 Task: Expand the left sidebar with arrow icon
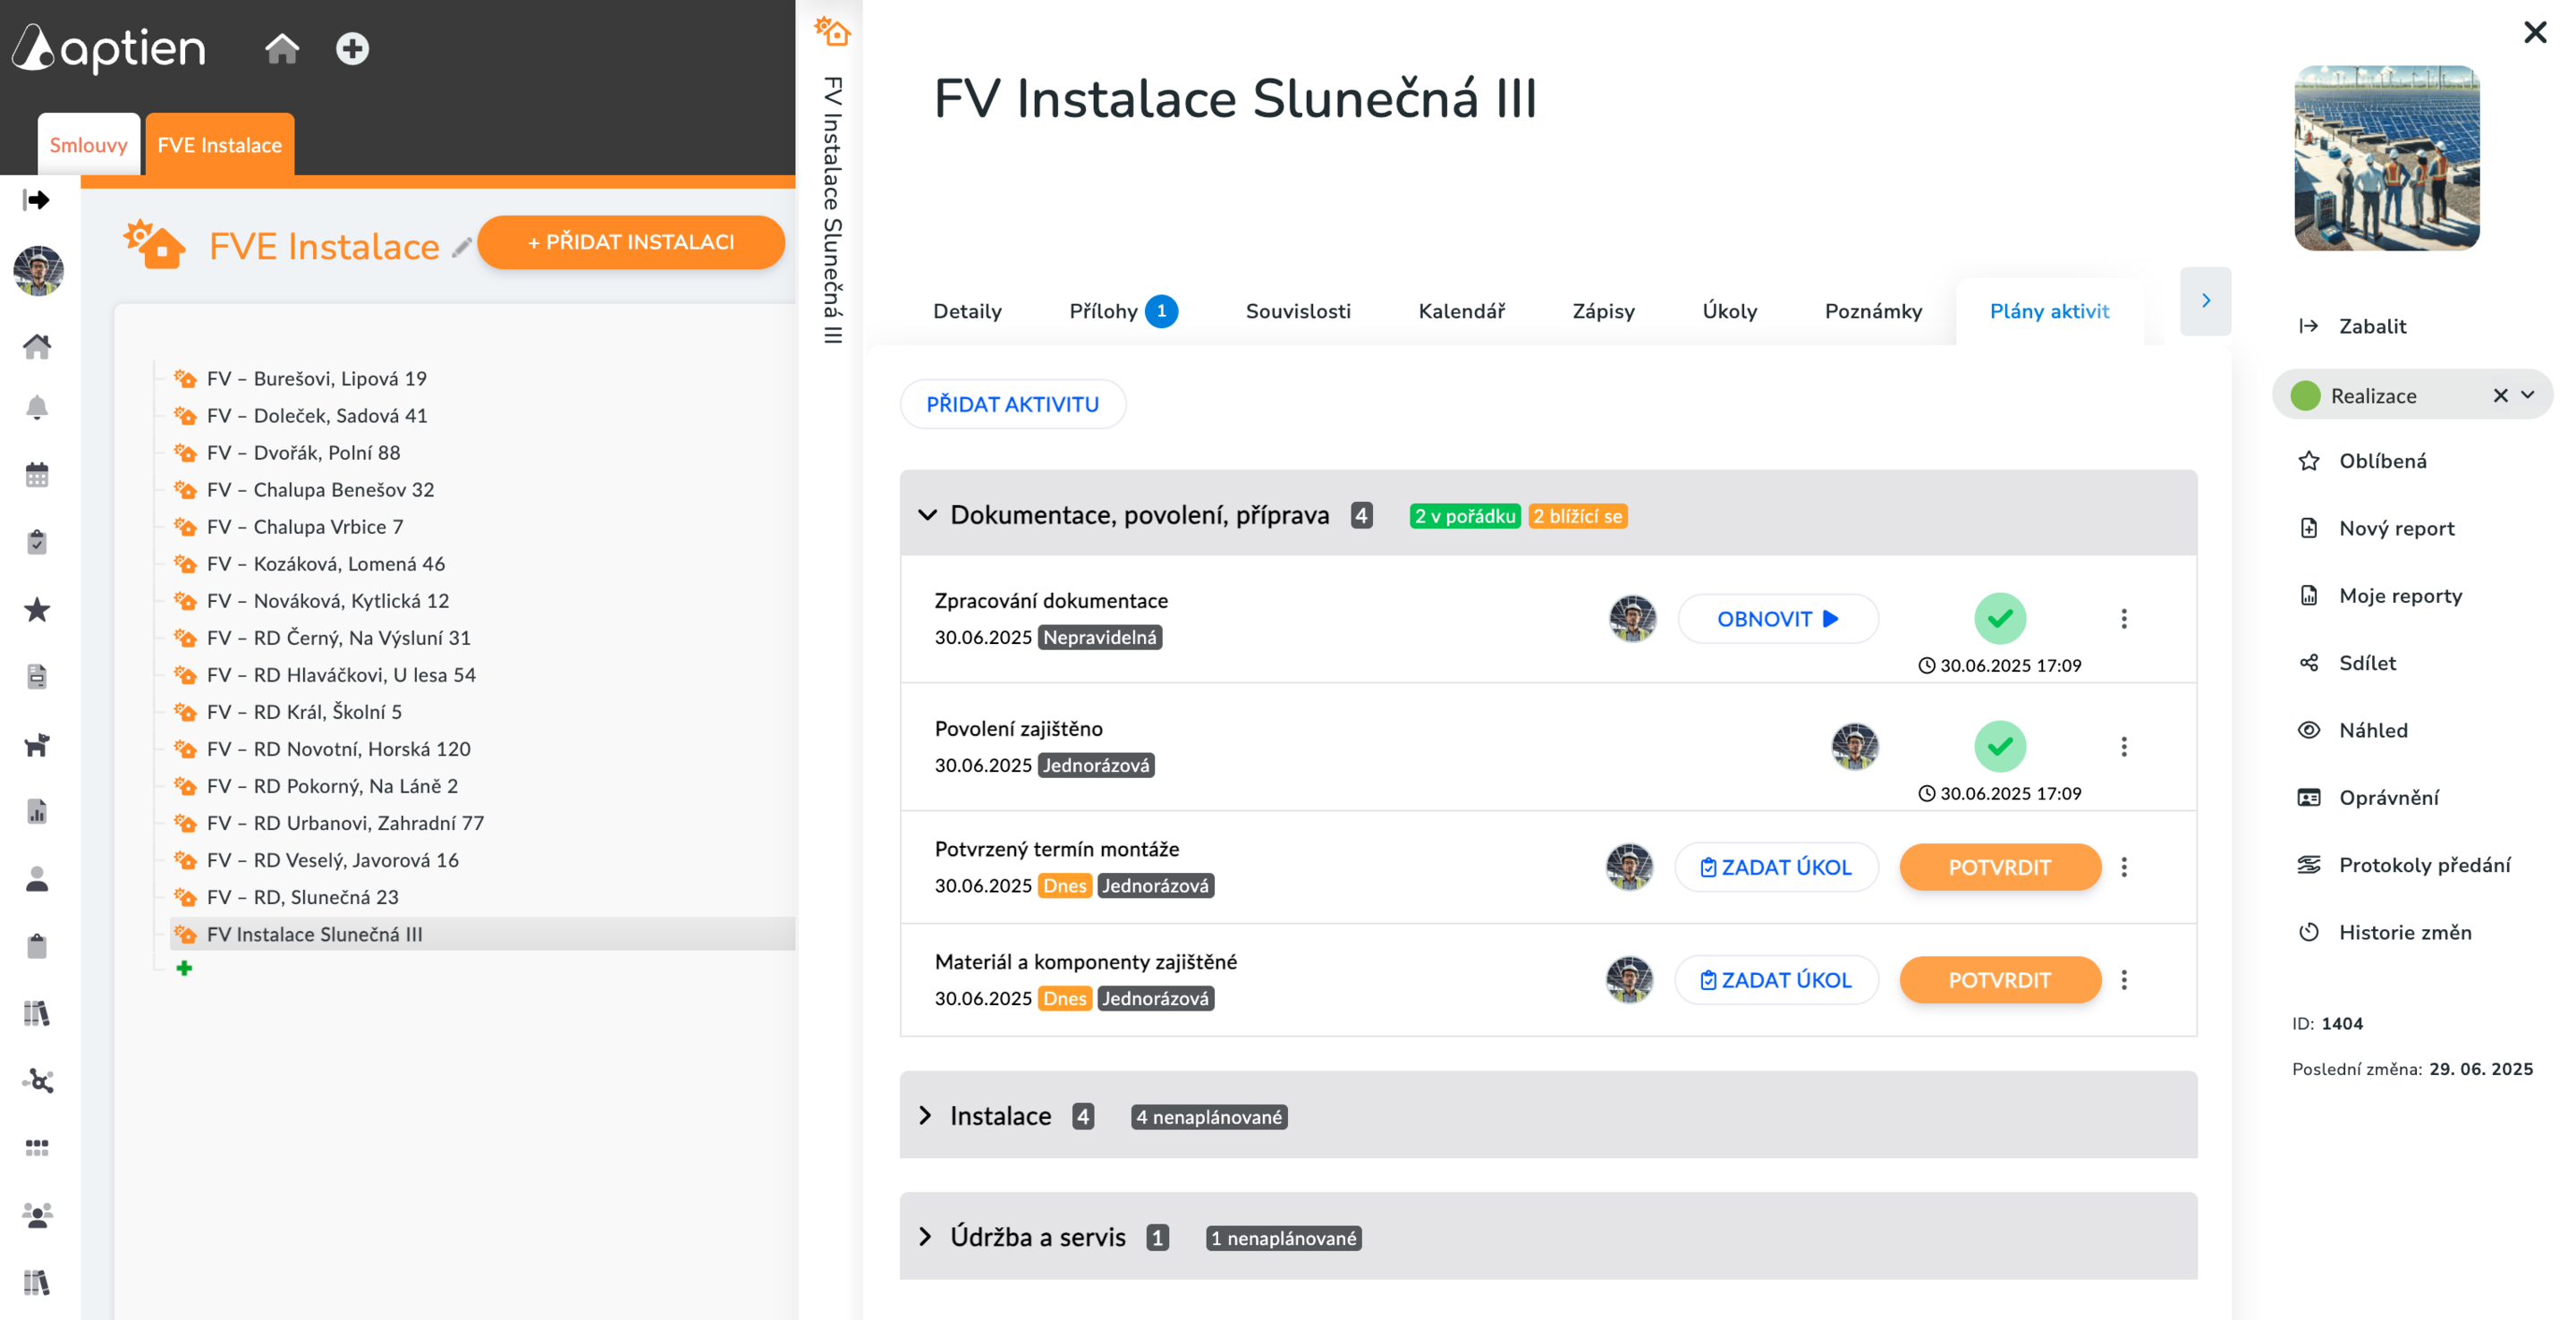point(37,200)
